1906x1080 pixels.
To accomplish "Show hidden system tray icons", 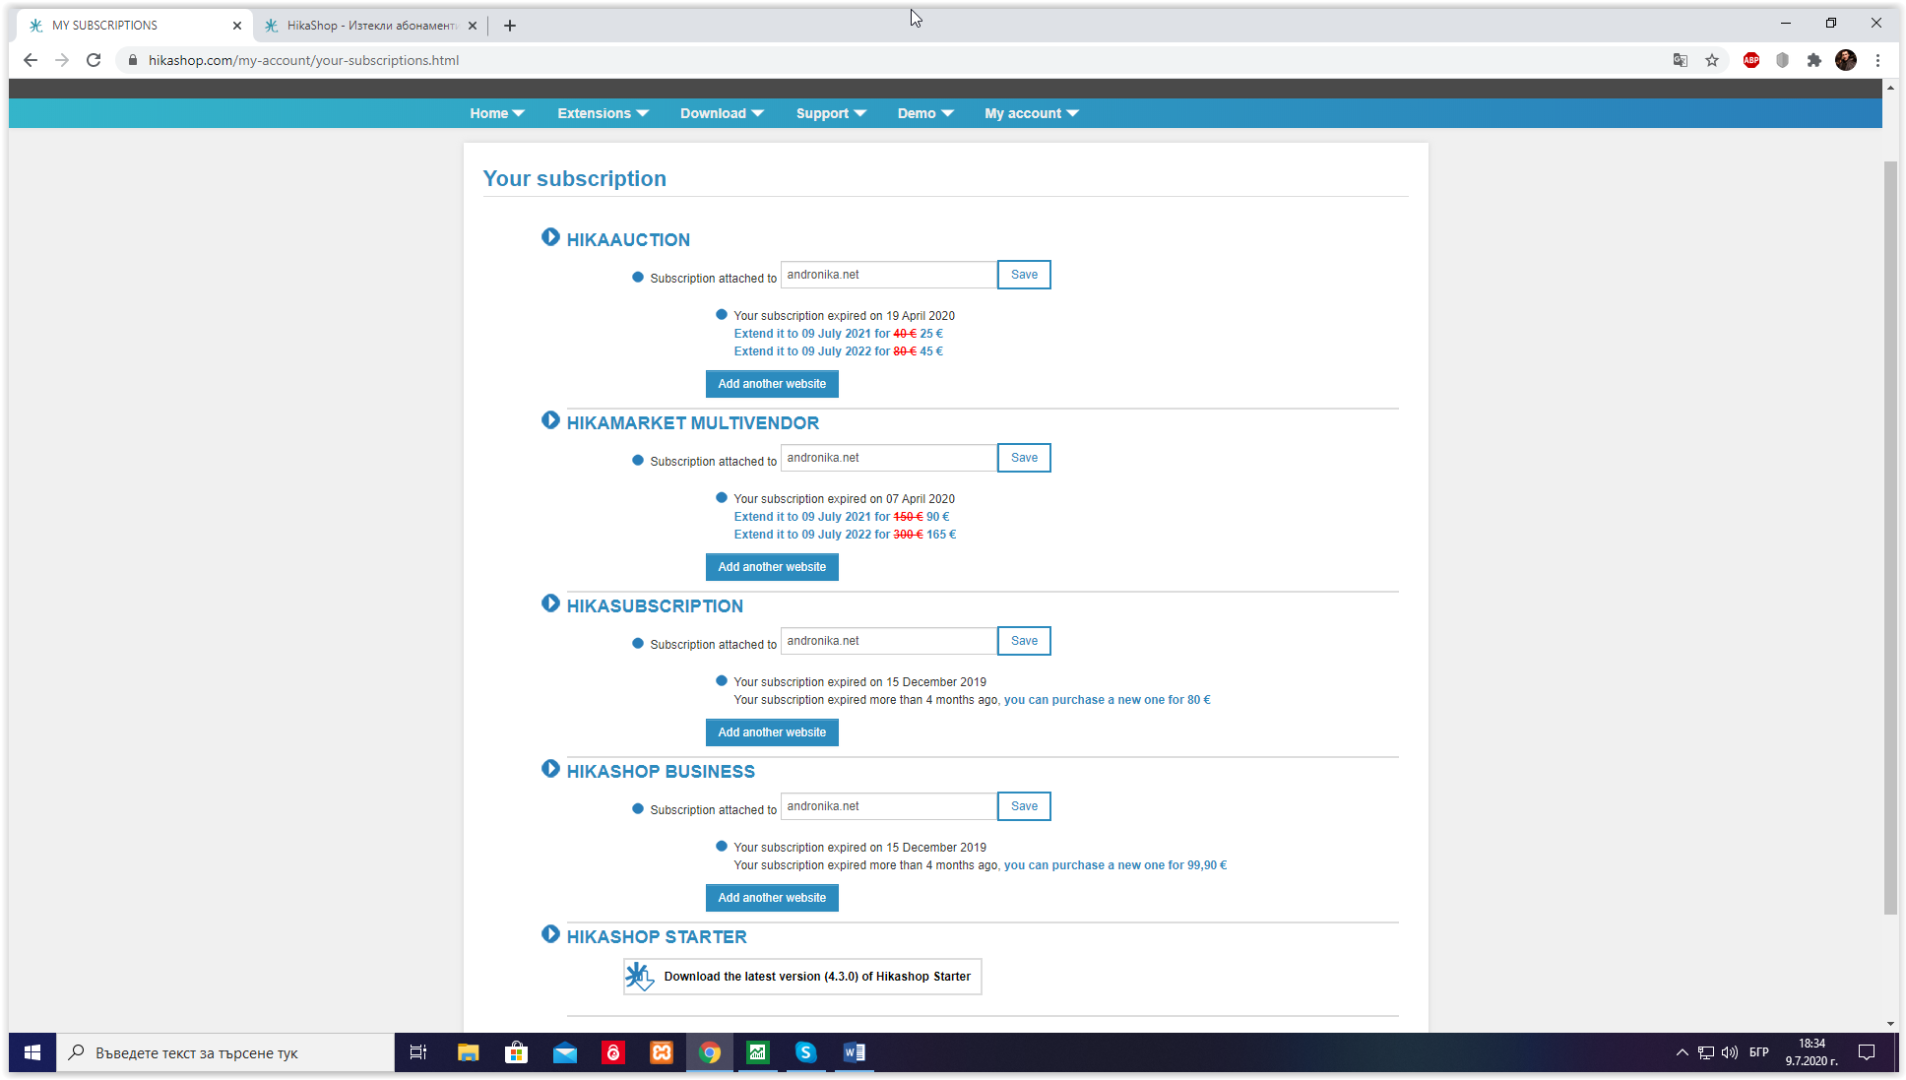I will tap(1682, 1052).
